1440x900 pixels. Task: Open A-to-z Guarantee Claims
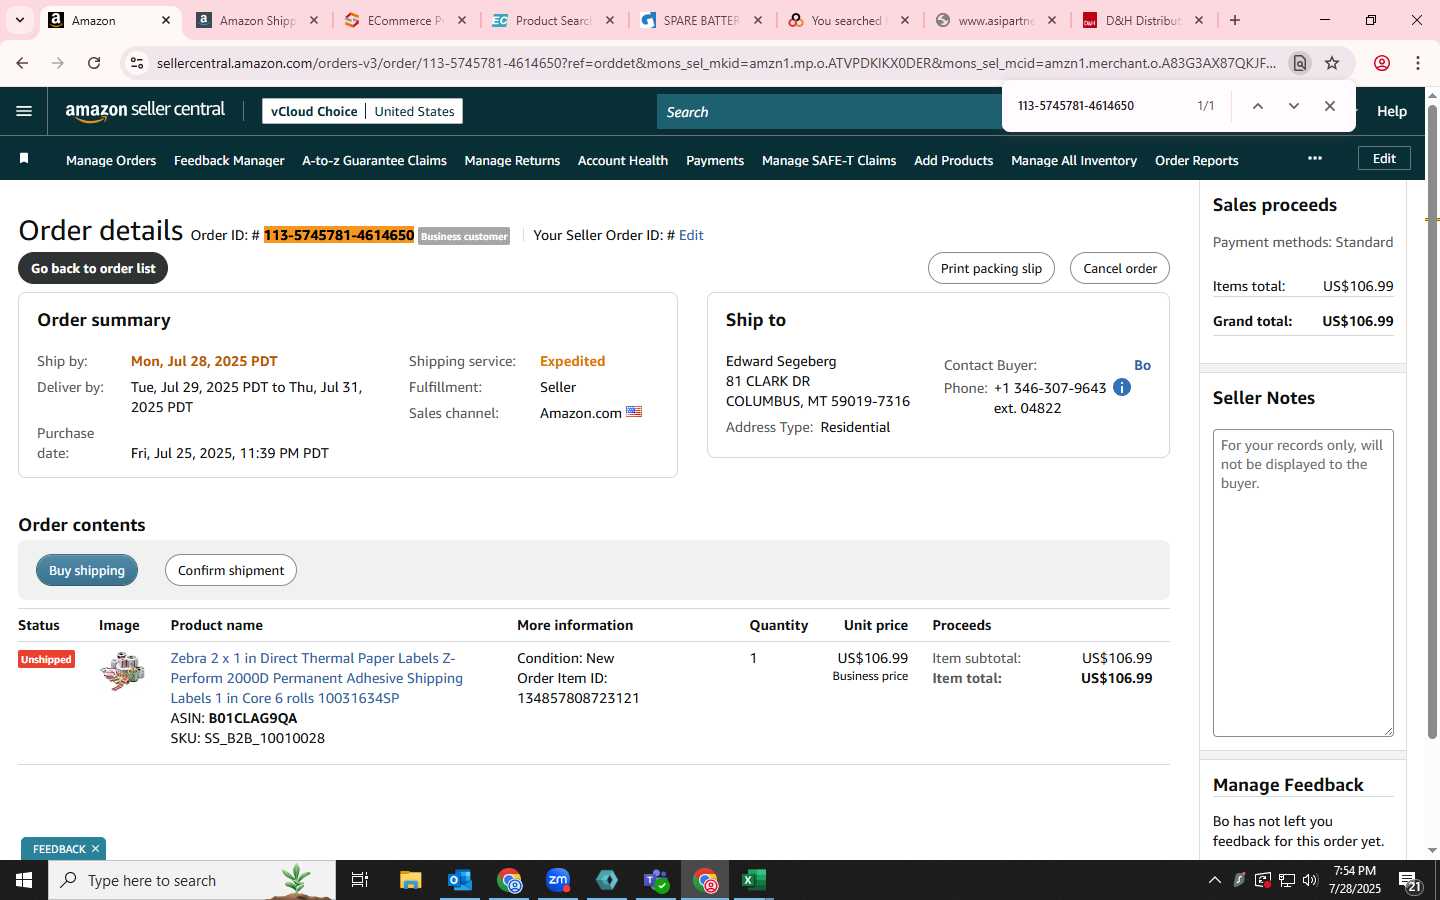(374, 160)
